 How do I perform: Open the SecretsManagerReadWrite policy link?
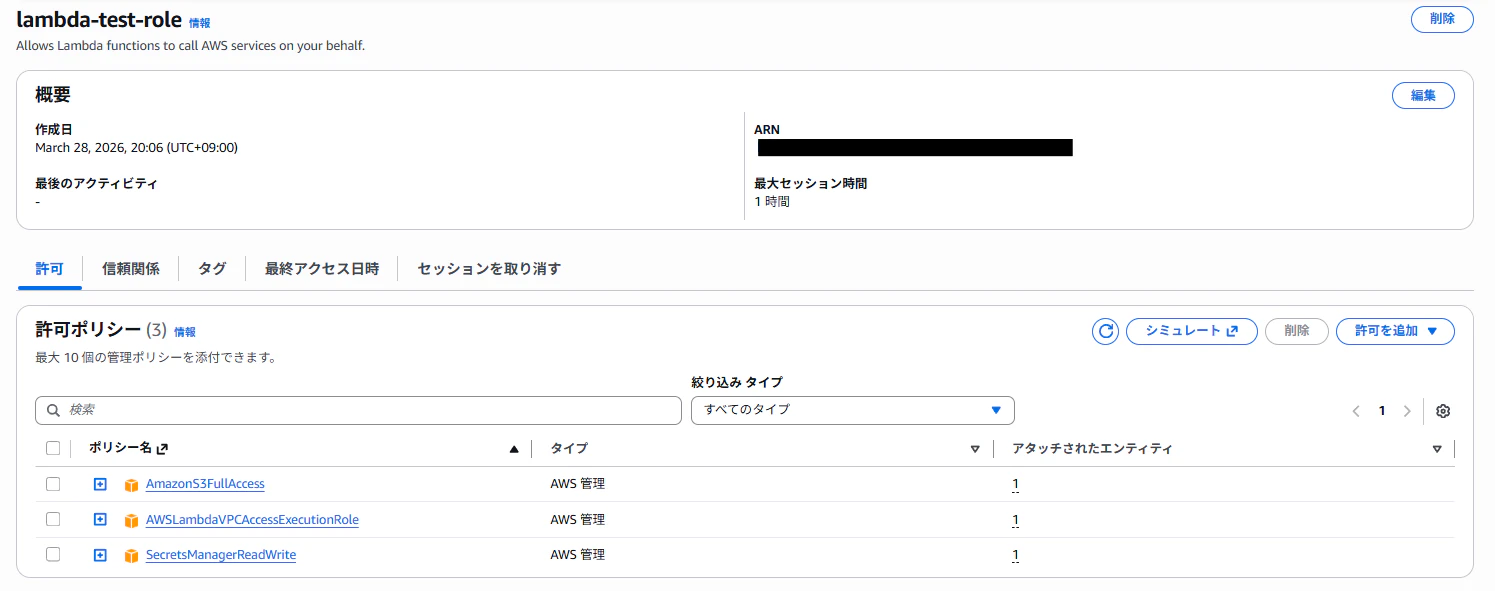[221, 555]
